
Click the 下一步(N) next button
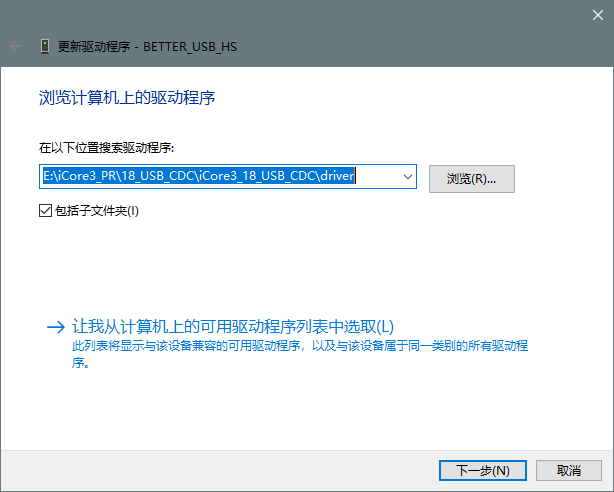coord(483,470)
